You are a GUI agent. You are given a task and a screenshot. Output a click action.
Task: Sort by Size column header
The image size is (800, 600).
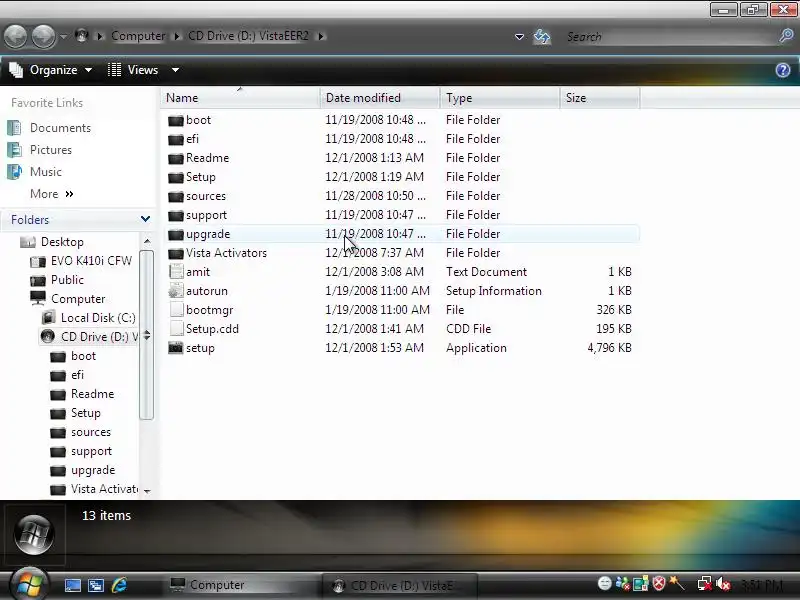point(599,97)
